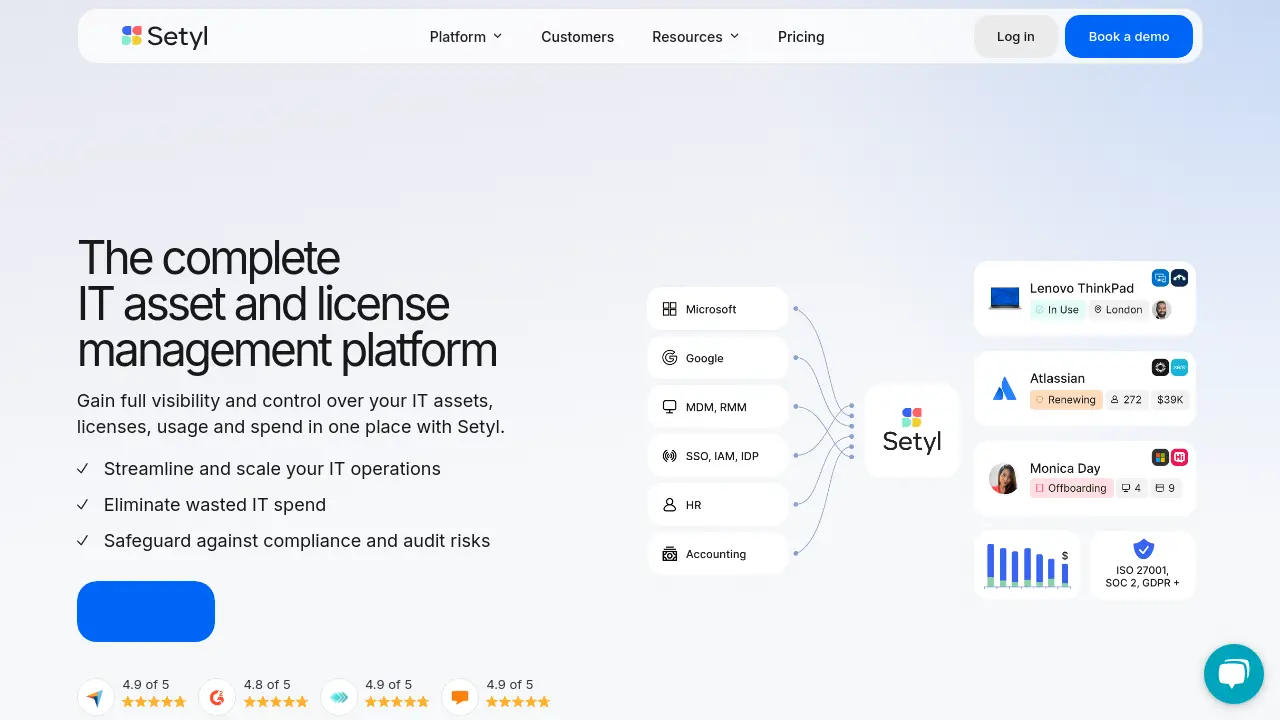The height and width of the screenshot is (720, 1280).
Task: Click the stars beside the G2 rating
Action: pyautogui.click(x=276, y=702)
